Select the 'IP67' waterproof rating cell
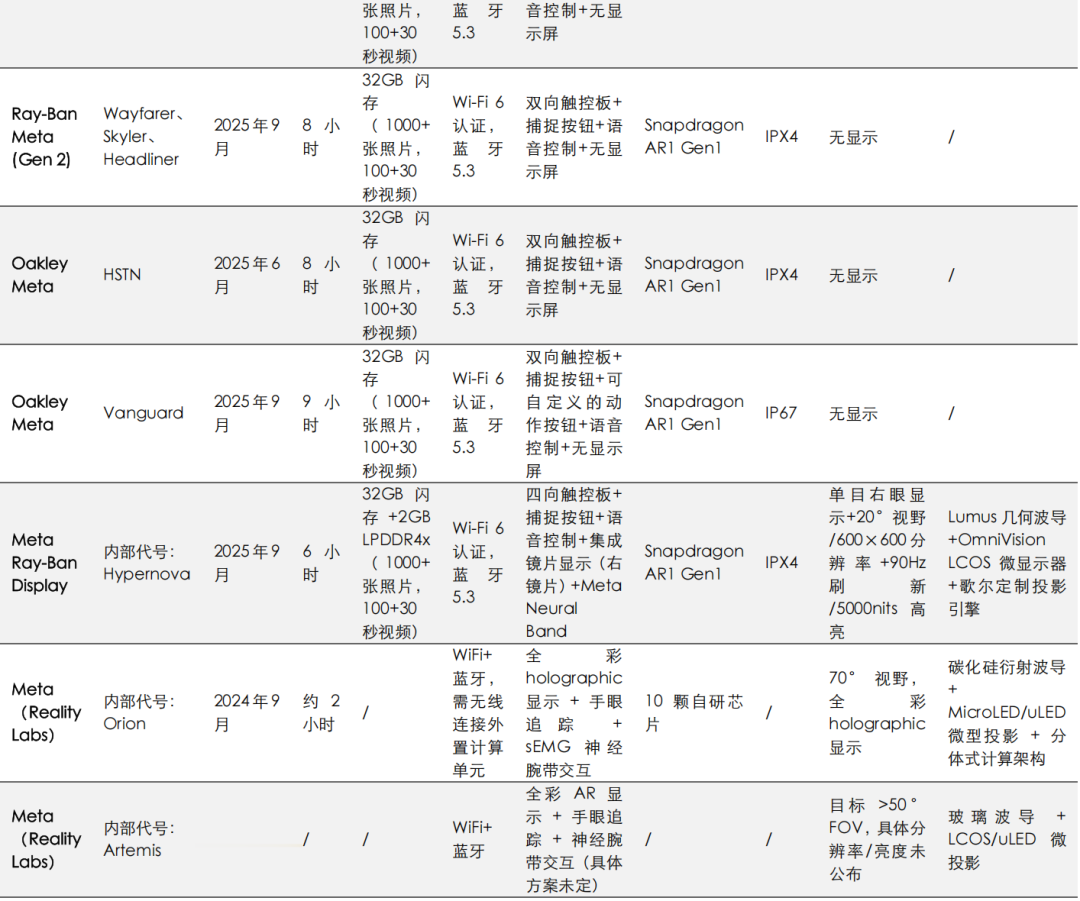Viewport: 1080px width, 901px height. tap(780, 413)
